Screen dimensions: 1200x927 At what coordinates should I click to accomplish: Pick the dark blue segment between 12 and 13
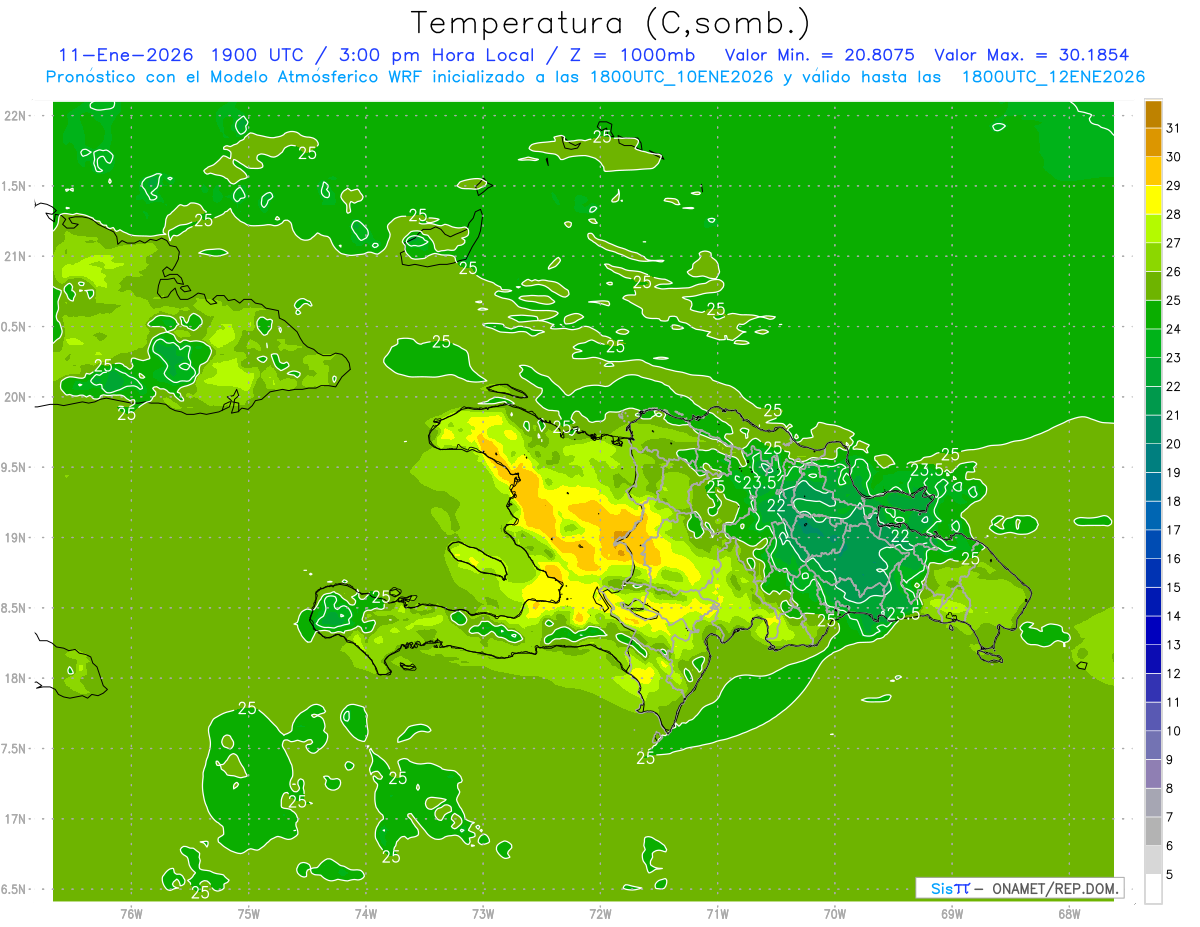(1153, 660)
